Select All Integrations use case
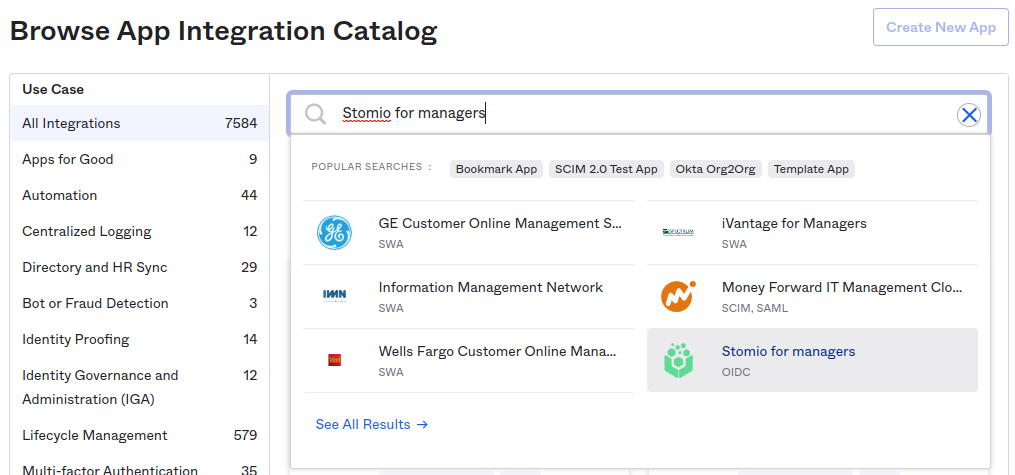Image resolution: width=1015 pixels, height=475 pixels. 140,123
